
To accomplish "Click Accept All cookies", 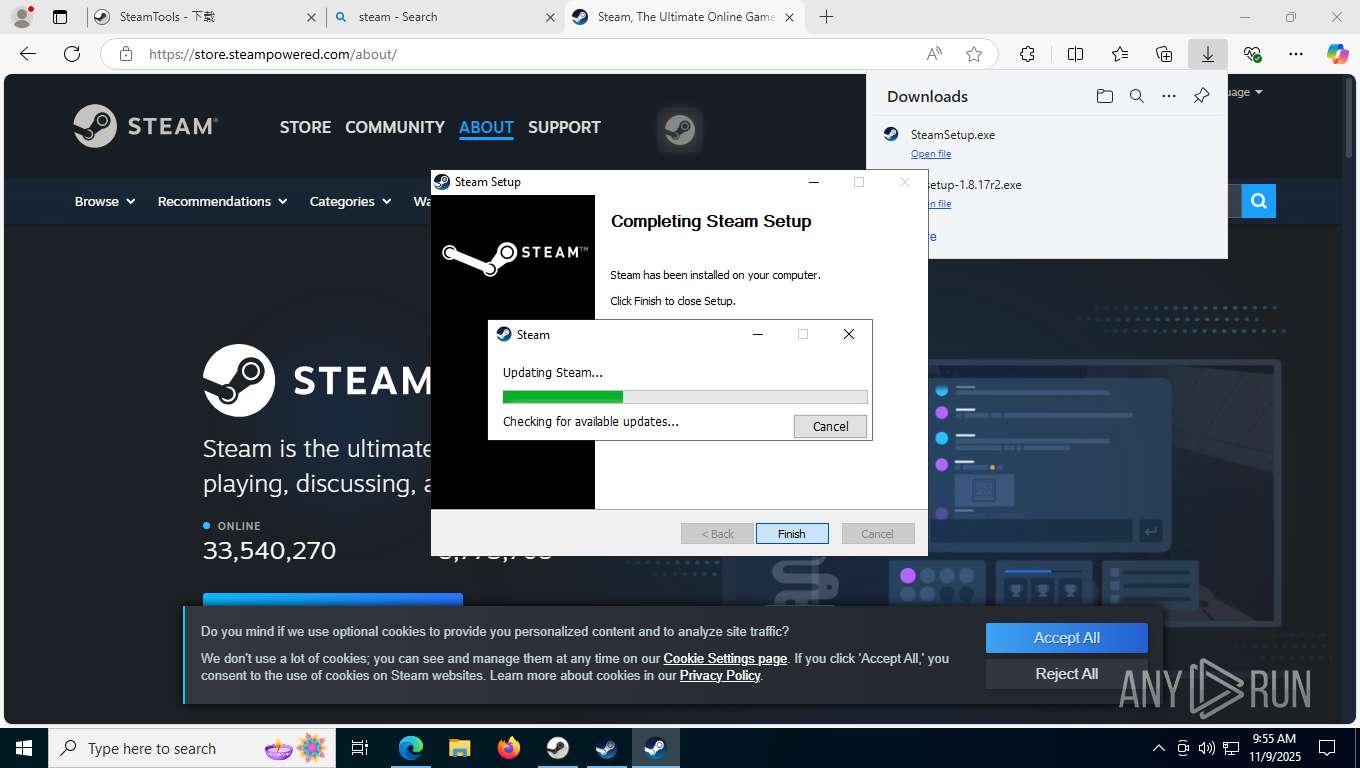I will point(1067,638).
